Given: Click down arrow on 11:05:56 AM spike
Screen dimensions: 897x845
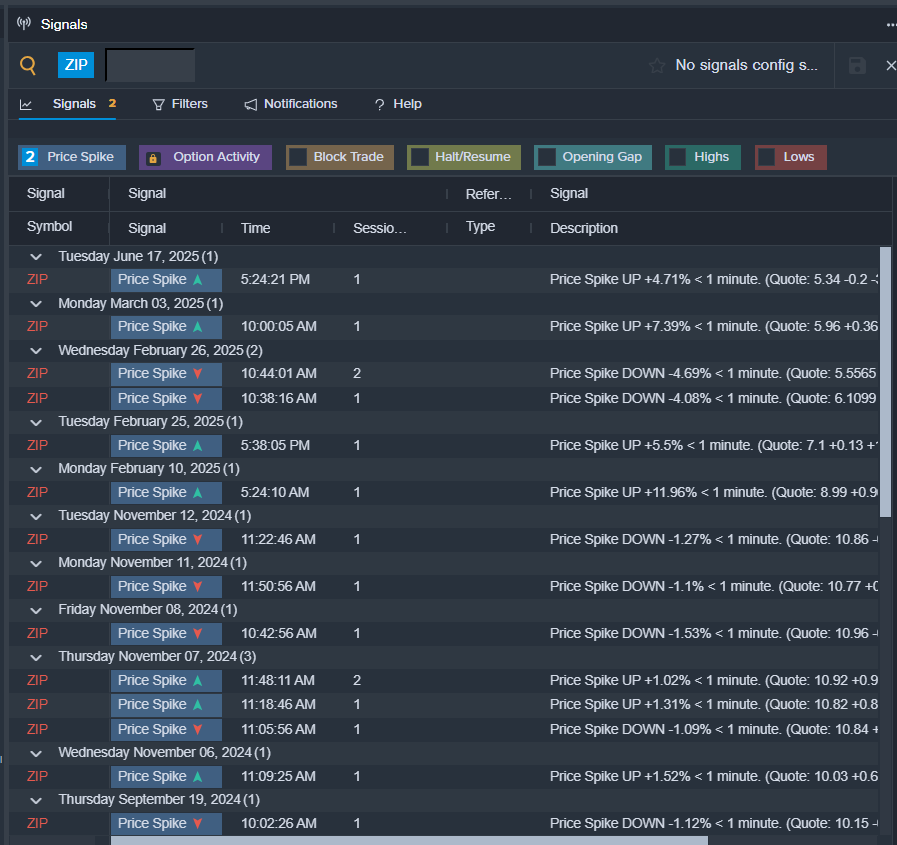Looking at the screenshot, I should [x=198, y=729].
